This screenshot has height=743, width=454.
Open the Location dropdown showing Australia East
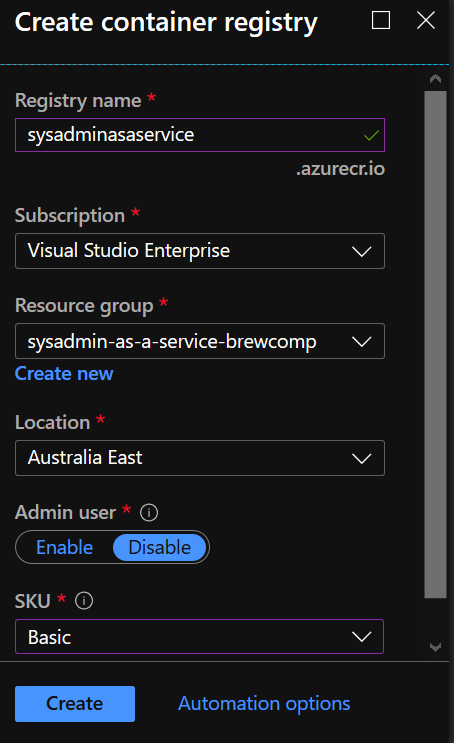pyautogui.click(x=200, y=458)
